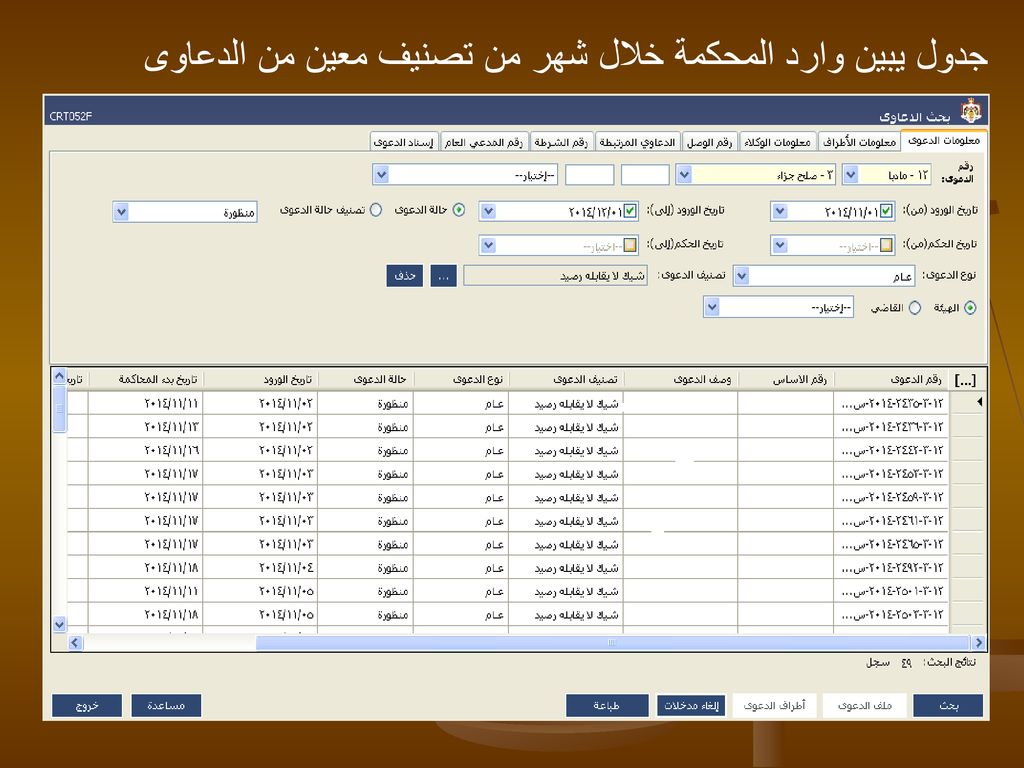Switch to رقم المدعي العام tab
Viewport: 1024px width, 768px height.
tap(483, 142)
